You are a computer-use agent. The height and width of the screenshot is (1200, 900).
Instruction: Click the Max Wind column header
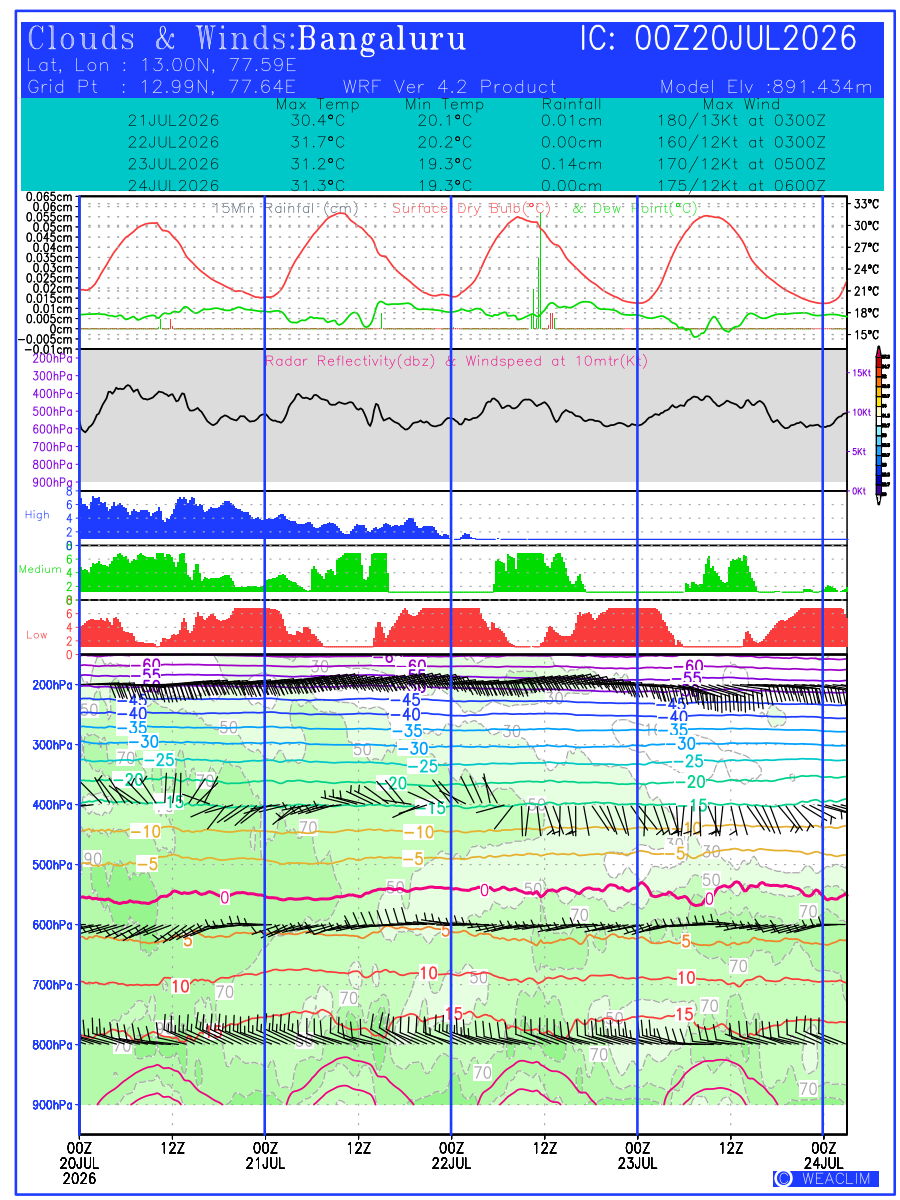click(740, 104)
